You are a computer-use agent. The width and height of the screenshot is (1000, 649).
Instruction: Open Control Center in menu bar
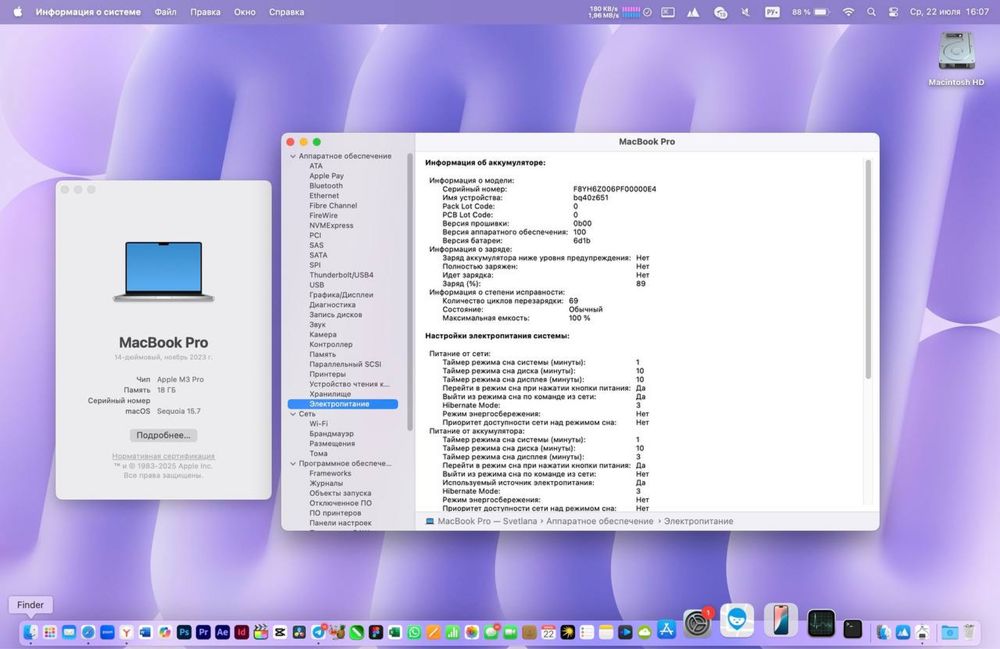click(x=893, y=11)
